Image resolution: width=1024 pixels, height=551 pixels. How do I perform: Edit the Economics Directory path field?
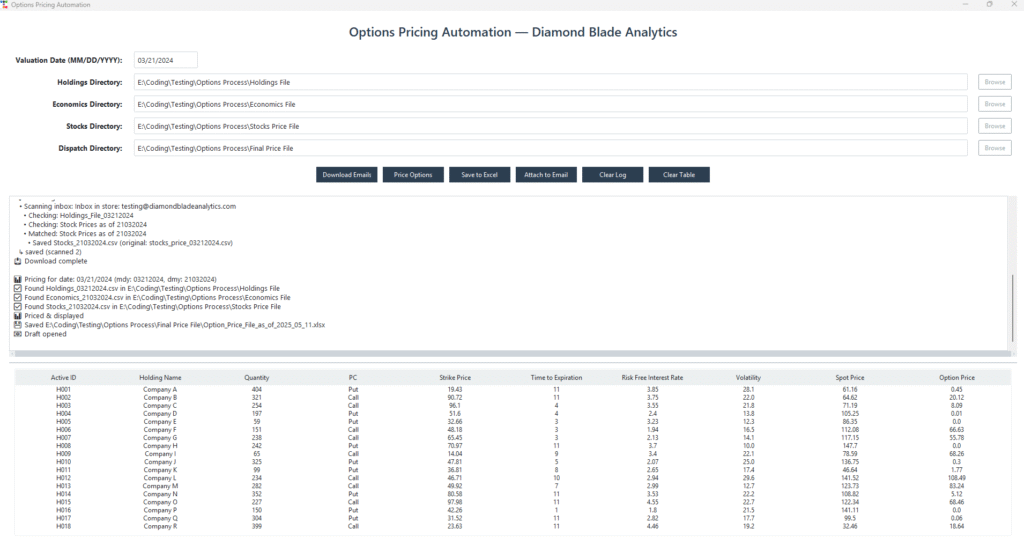pos(551,104)
